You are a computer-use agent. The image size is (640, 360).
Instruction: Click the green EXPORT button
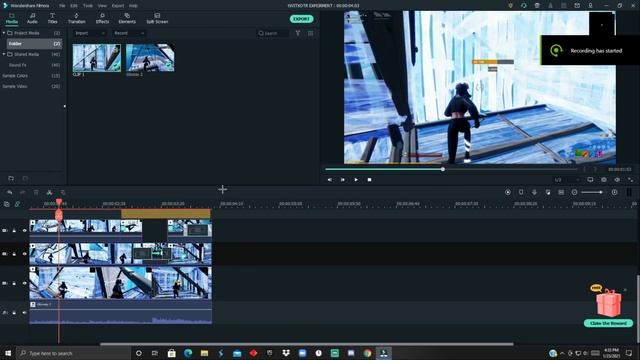point(302,19)
